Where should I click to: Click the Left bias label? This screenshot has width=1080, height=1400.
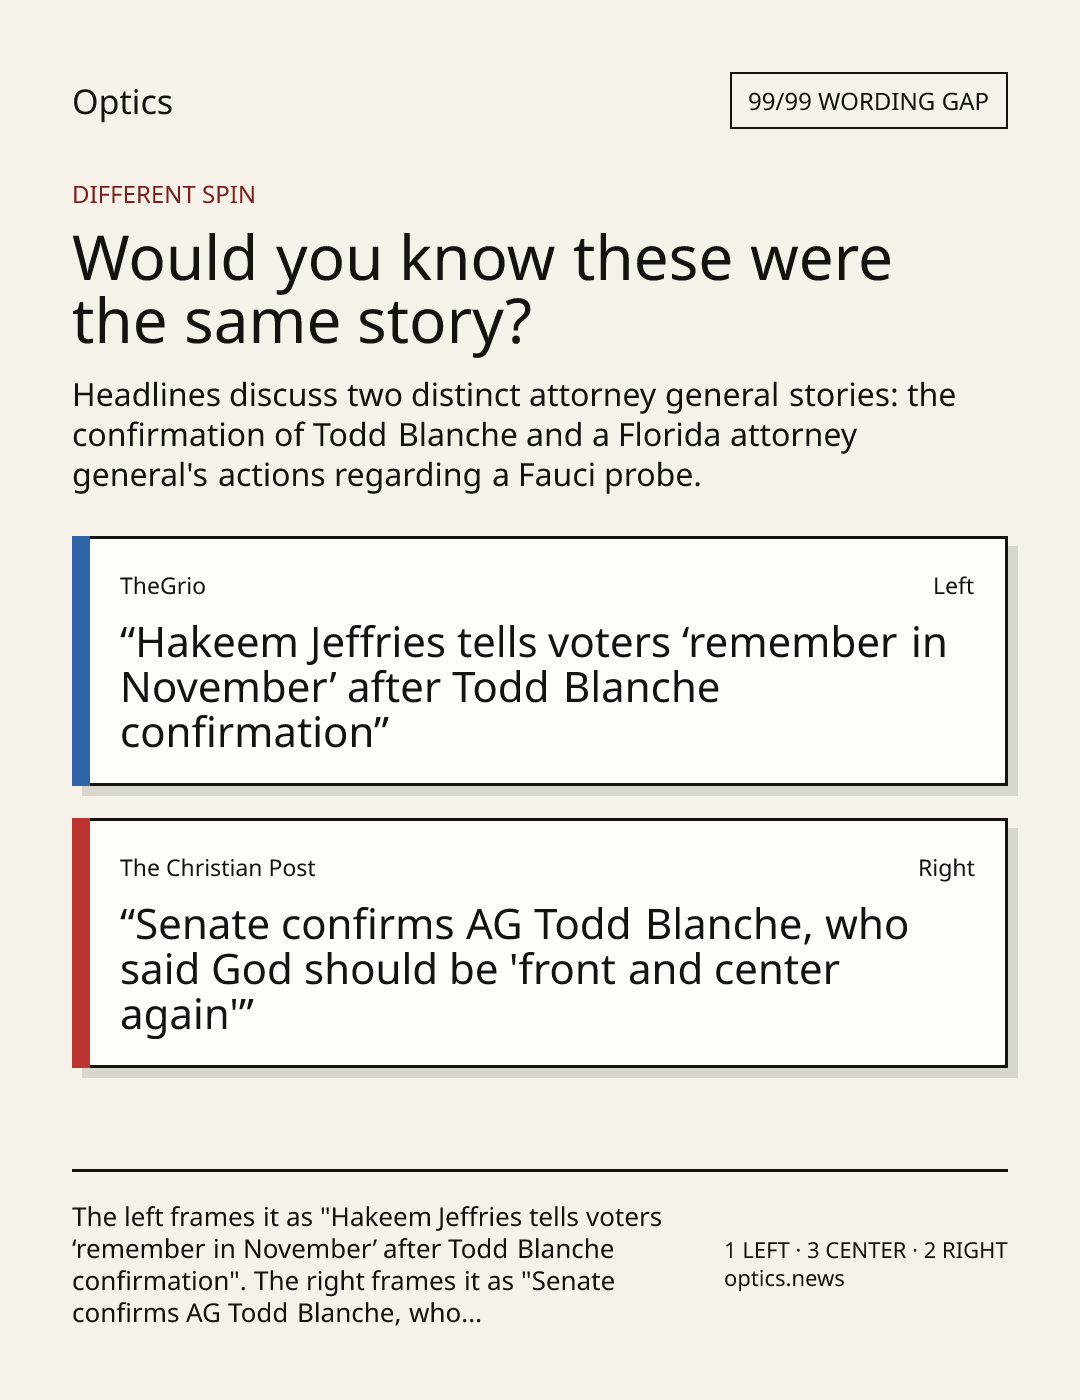(x=953, y=586)
